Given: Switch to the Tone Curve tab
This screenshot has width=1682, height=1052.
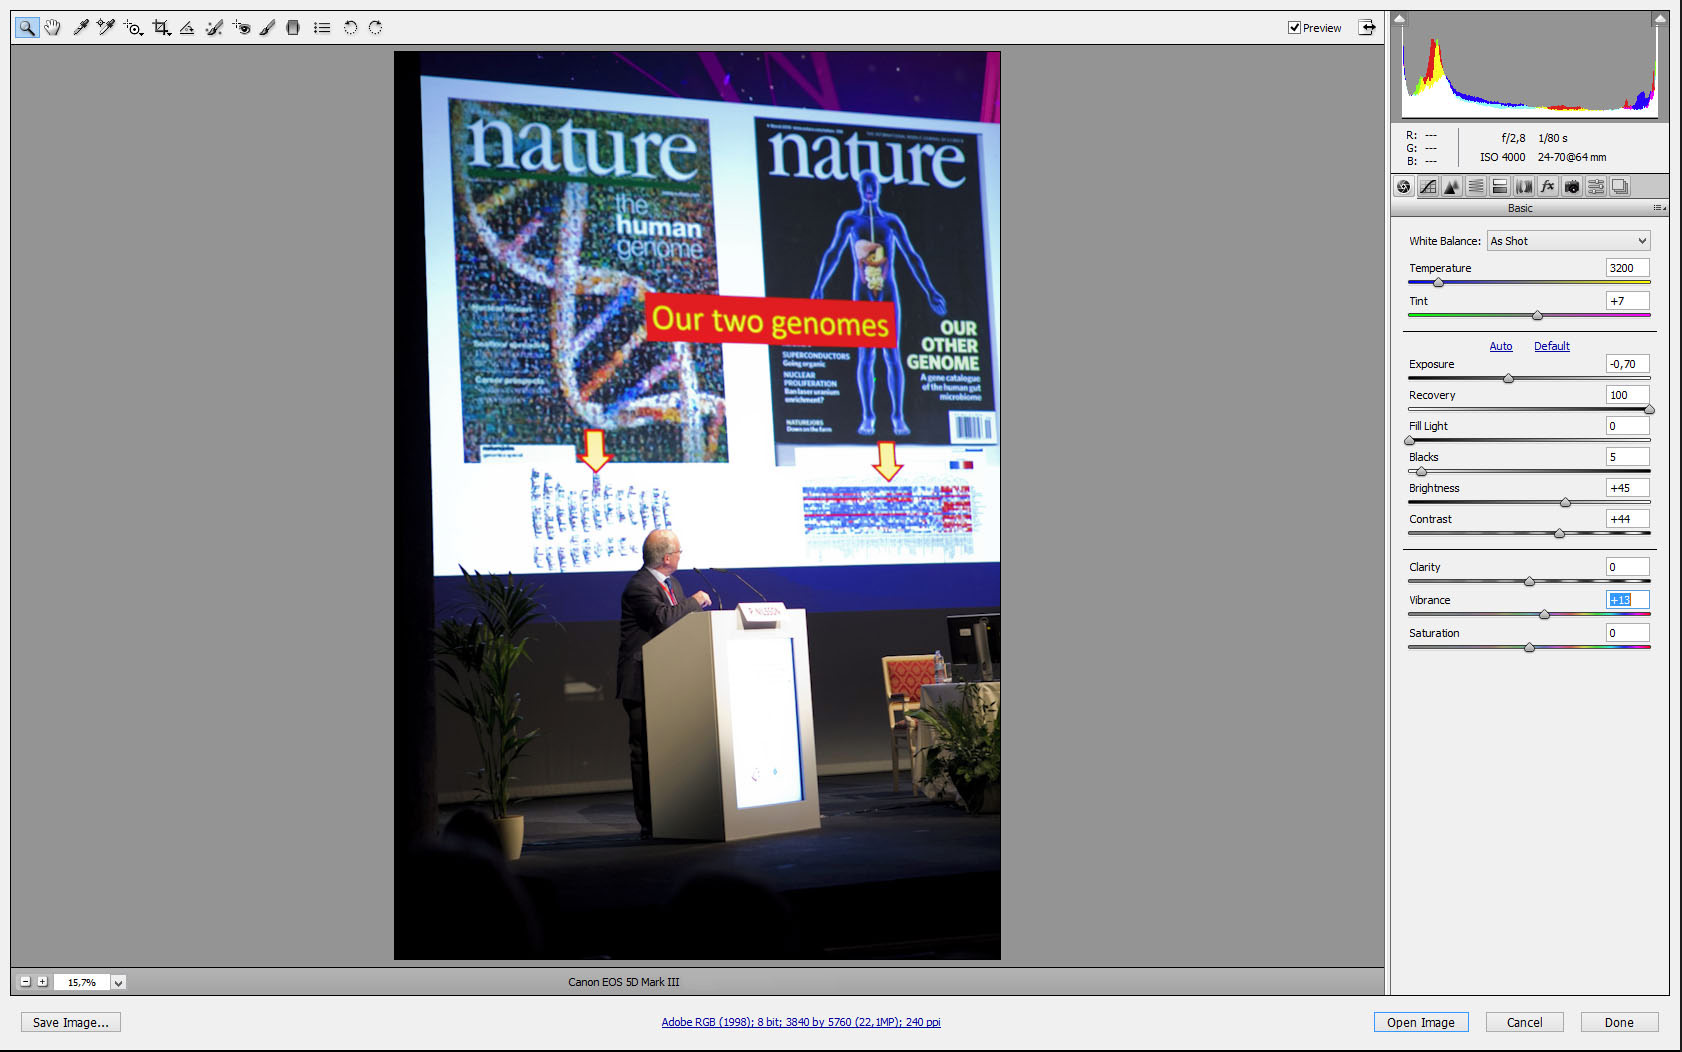Looking at the screenshot, I should pyautogui.click(x=1428, y=187).
